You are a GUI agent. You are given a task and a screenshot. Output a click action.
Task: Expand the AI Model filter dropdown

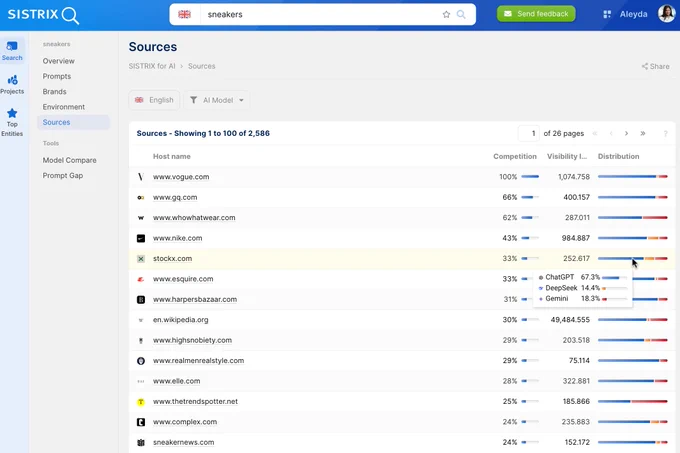[x=217, y=100]
